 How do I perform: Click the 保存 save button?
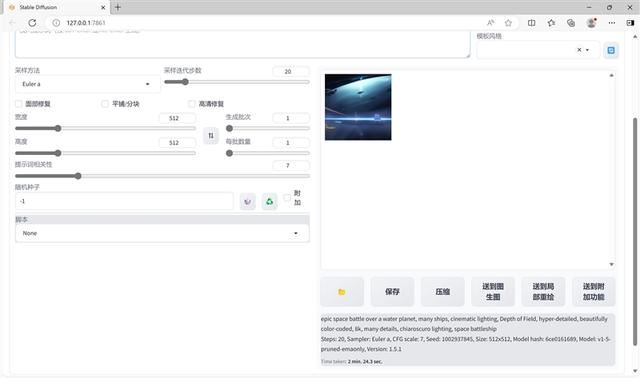click(392, 291)
